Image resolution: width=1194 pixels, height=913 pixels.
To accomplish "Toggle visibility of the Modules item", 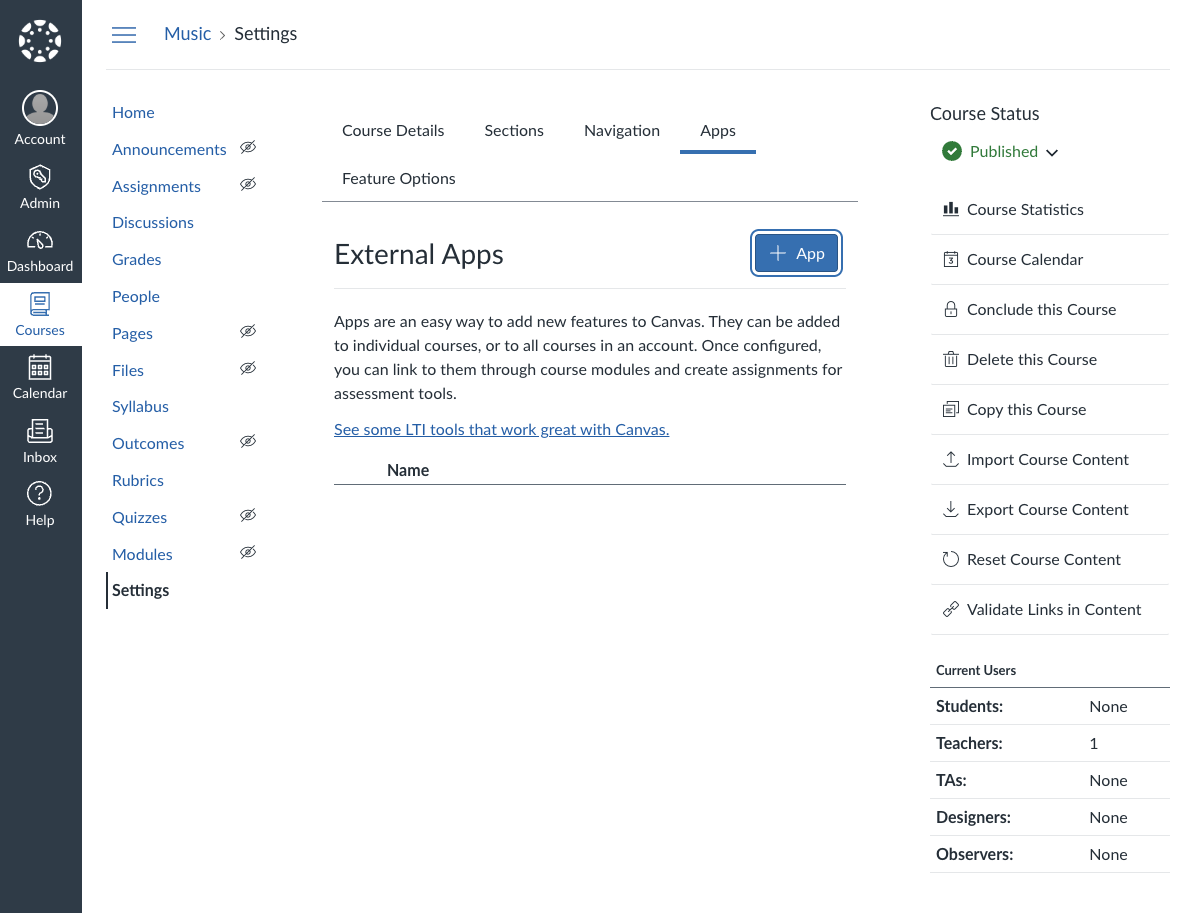I will coord(248,552).
